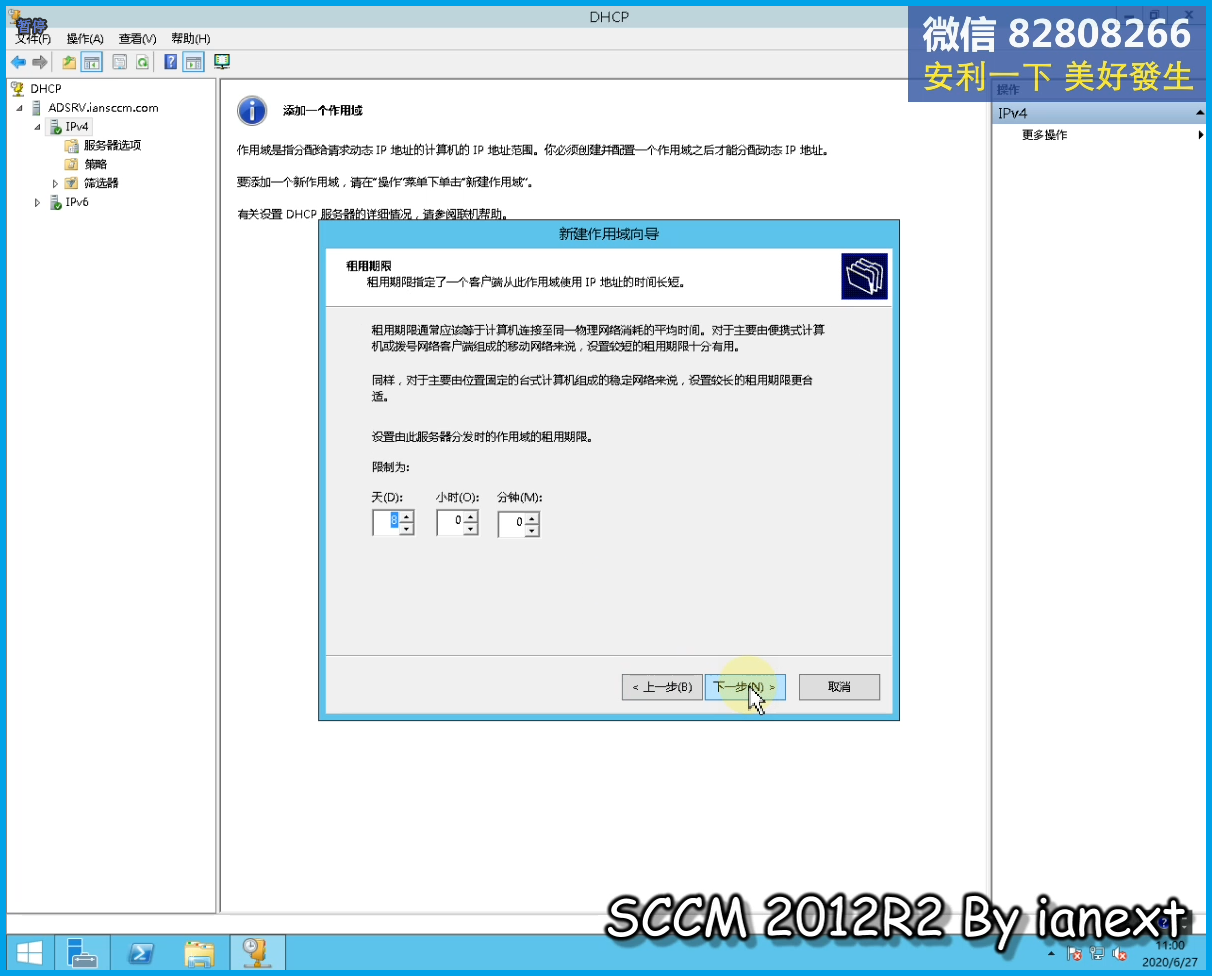Increase the 小时(O) hours value

click(471, 517)
